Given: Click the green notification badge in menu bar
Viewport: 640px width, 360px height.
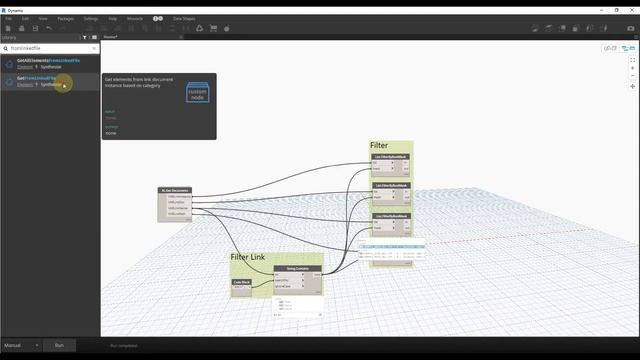Looking at the screenshot, I should click(158, 19).
